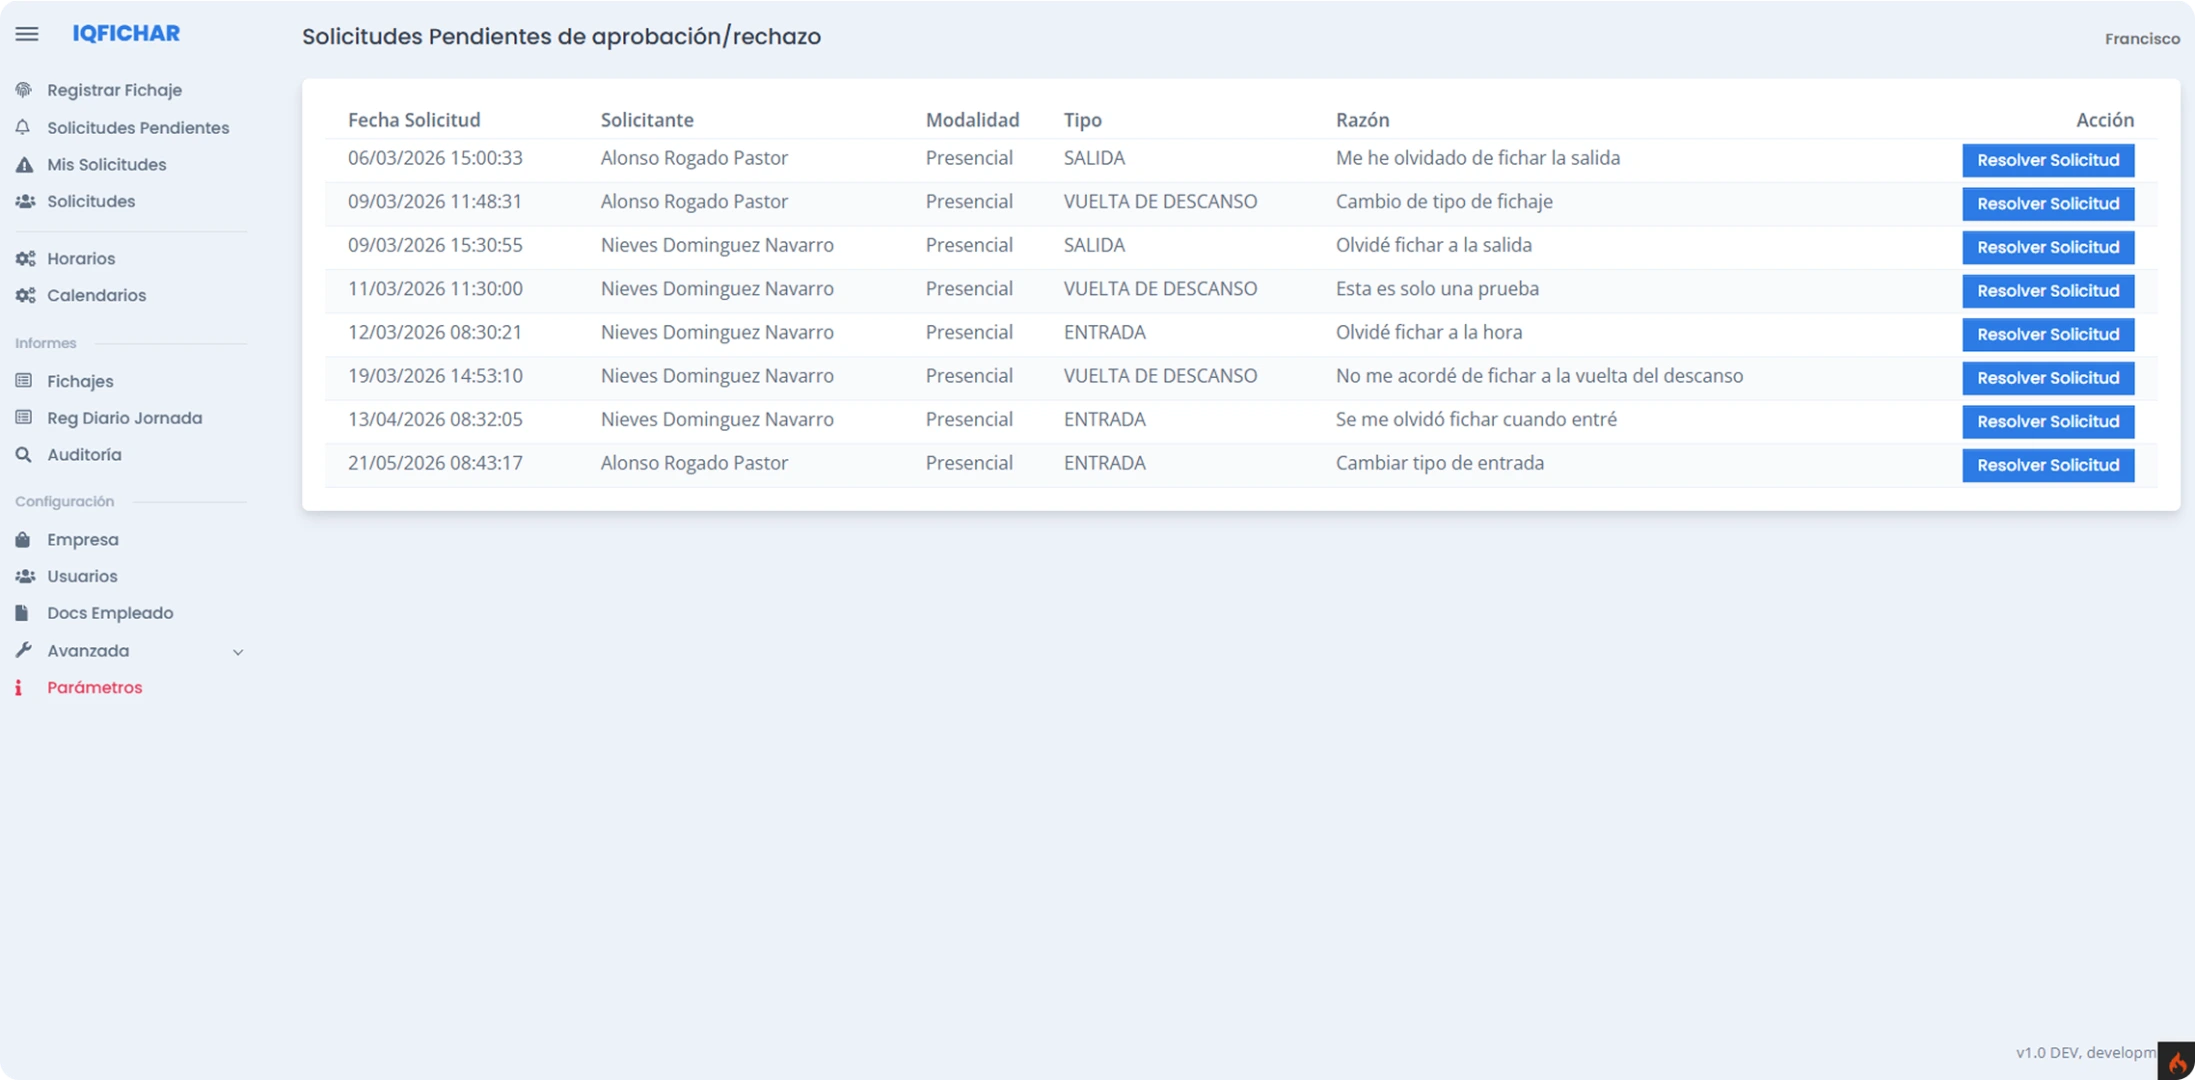2195x1080 pixels.
Task: Click the briefcase icon beside Empresa
Action: (23, 539)
